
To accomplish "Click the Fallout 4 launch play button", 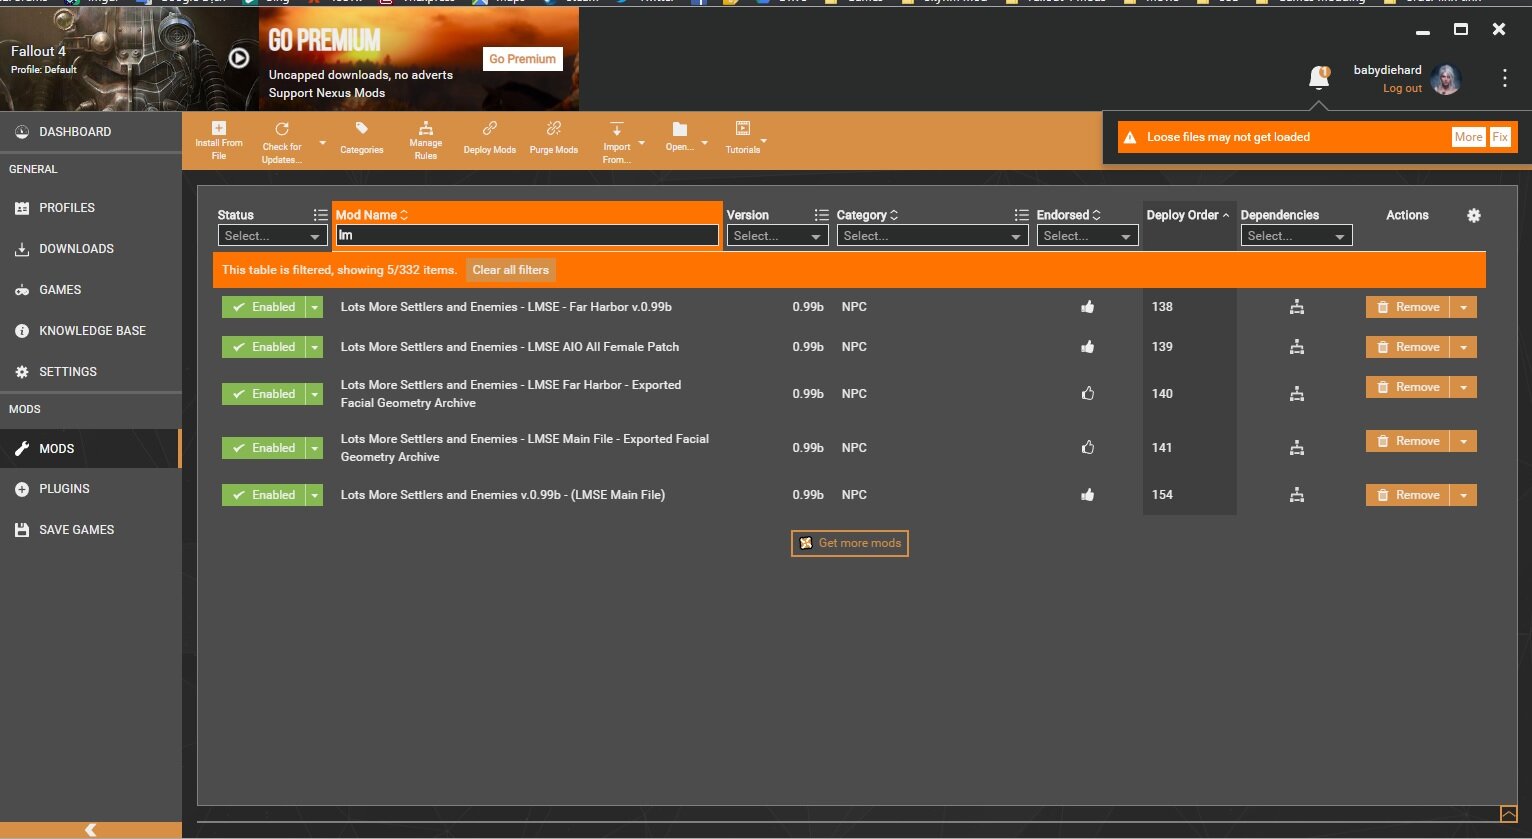I will [x=239, y=58].
